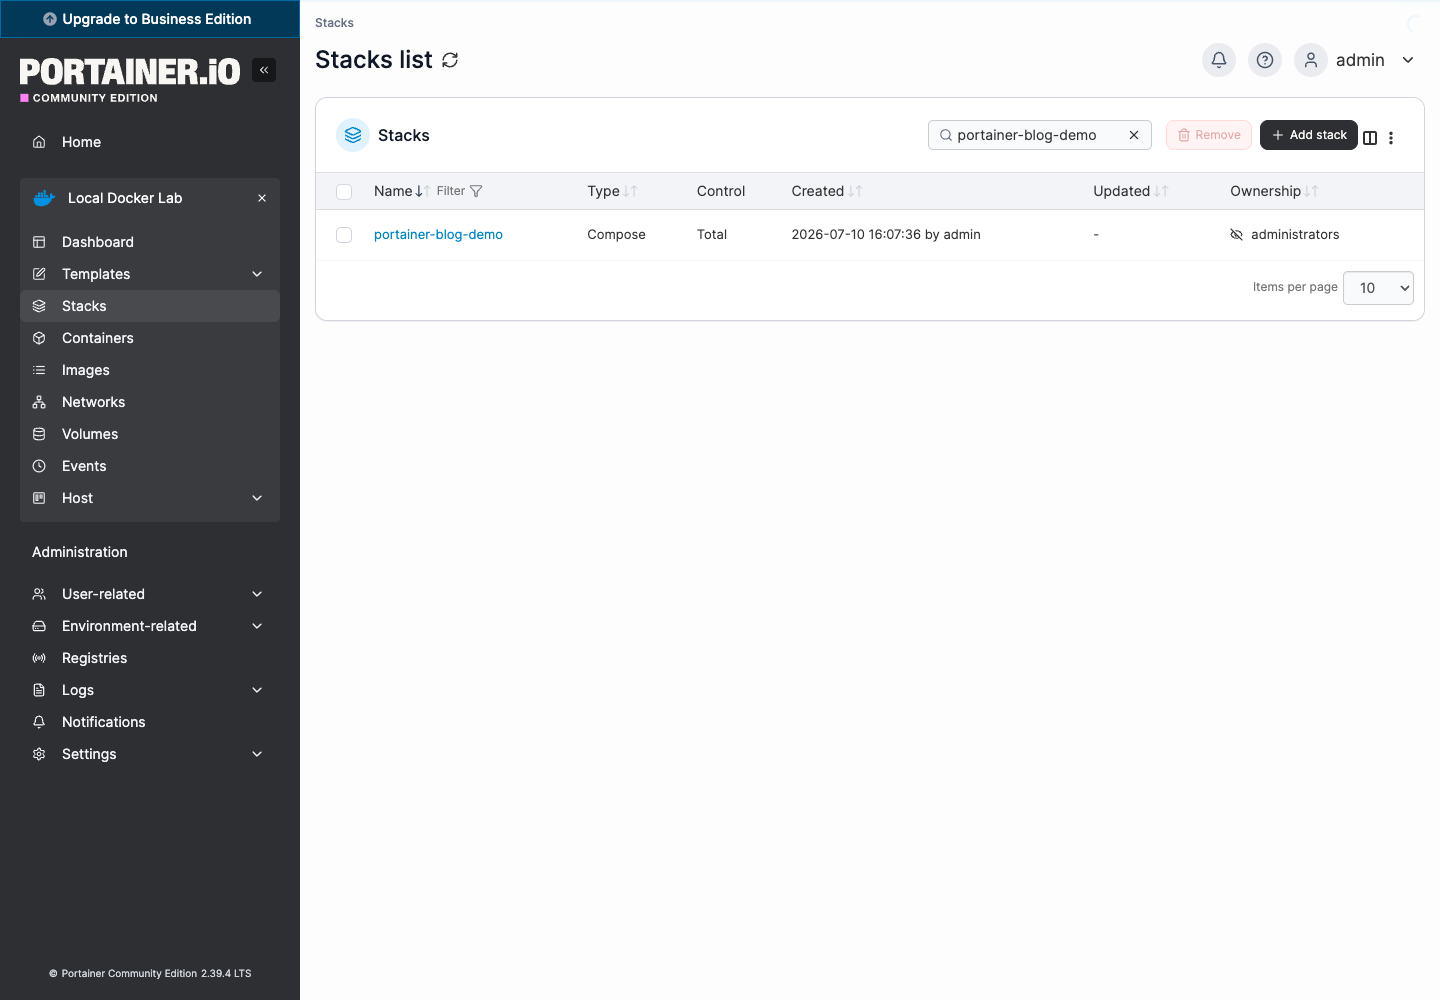Open the help question mark icon
The image size is (1440, 1000).
[x=1265, y=60]
